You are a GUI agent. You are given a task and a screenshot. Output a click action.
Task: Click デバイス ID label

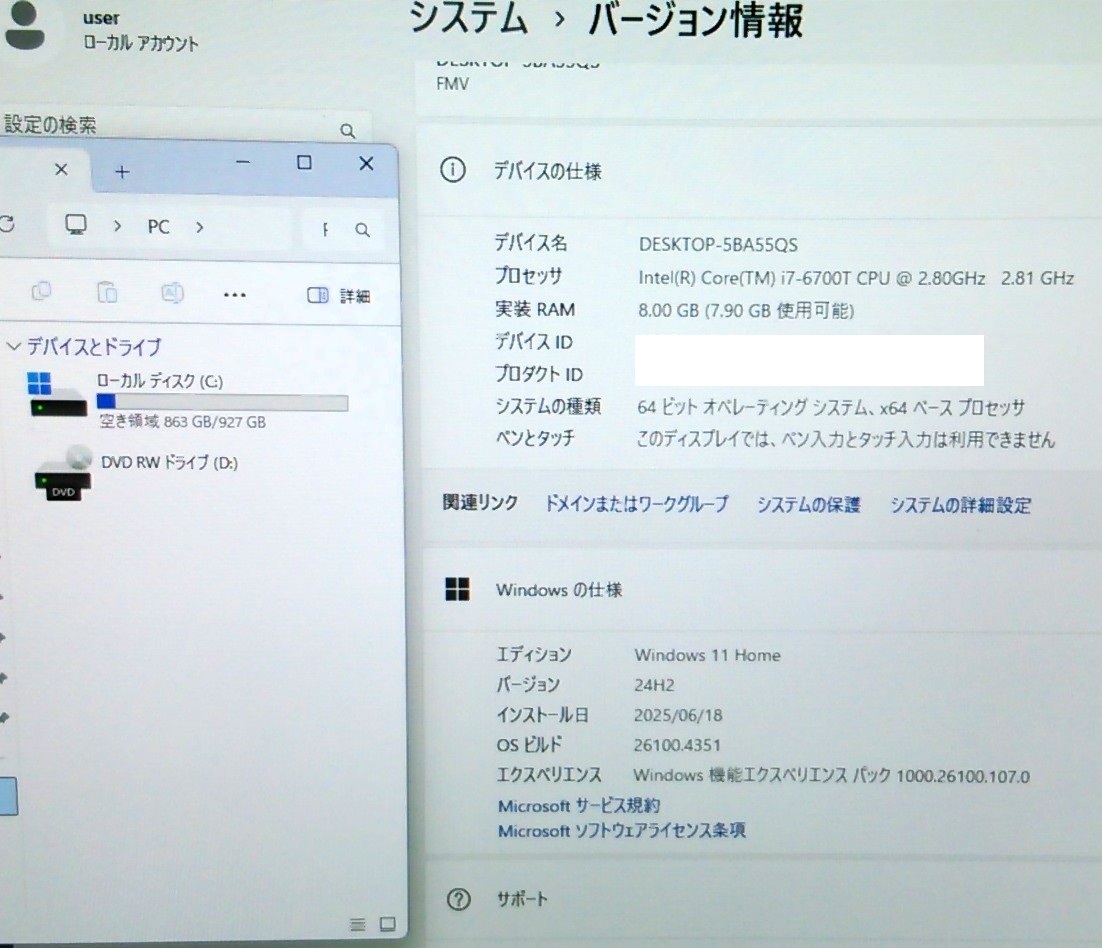(x=534, y=342)
